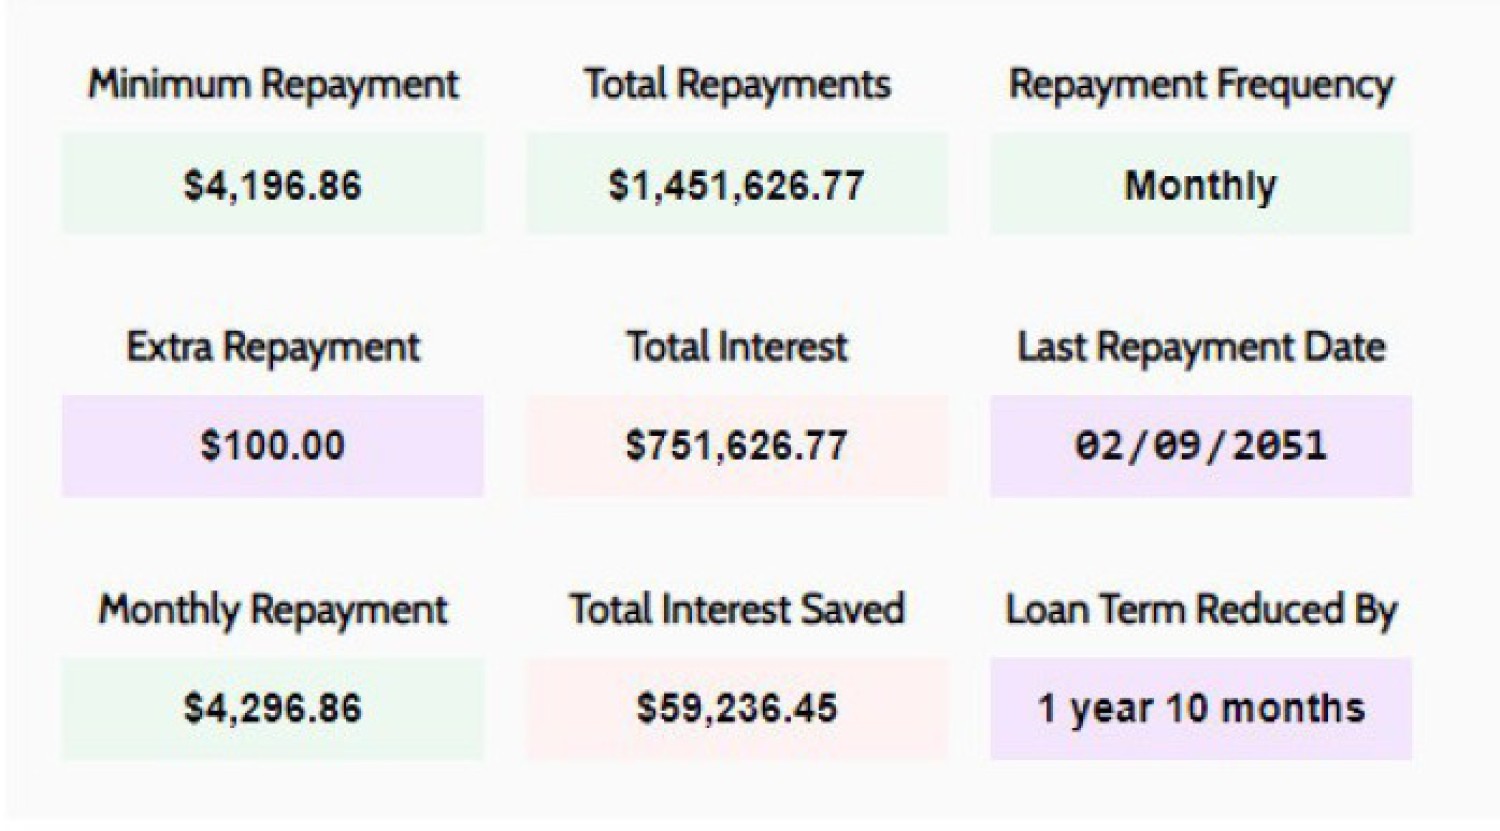Select the year 2051 in the date field
The height and width of the screenshot is (831, 1500).
(1279, 446)
